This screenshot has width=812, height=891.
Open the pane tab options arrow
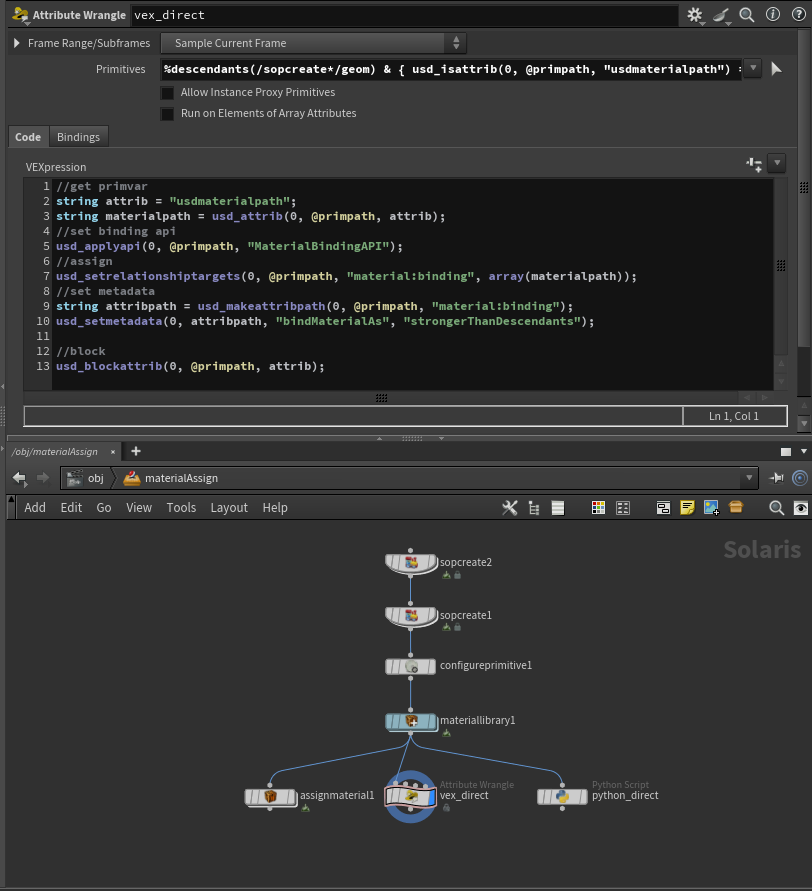(803, 451)
